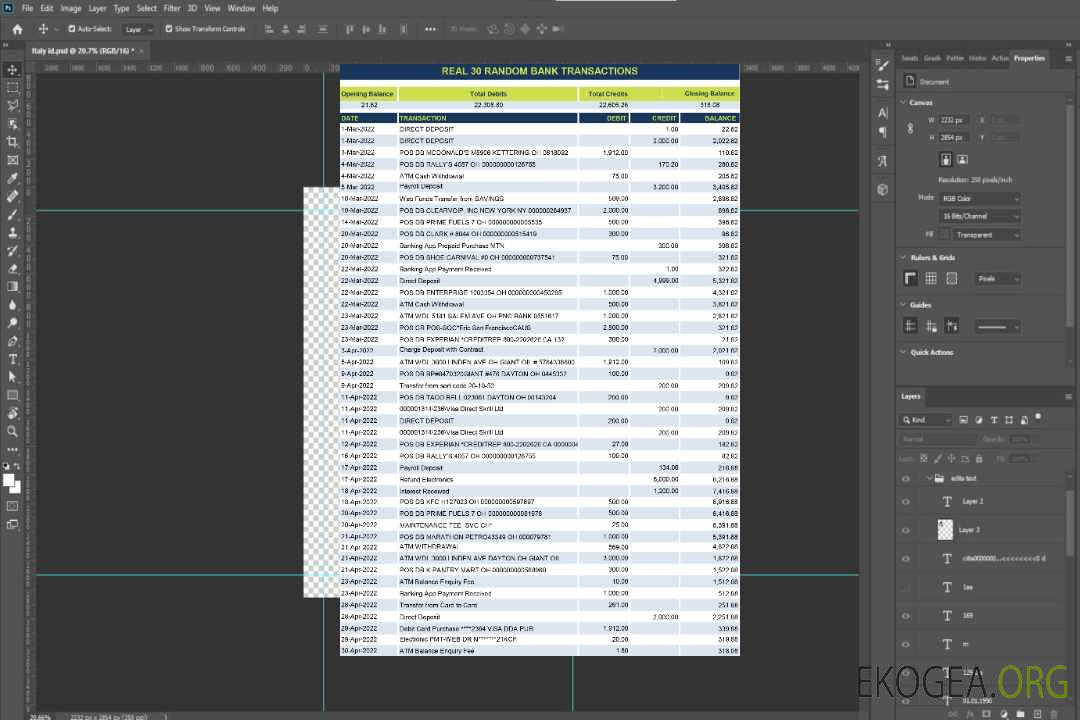Select the Pen tool
Image resolution: width=1080 pixels, height=720 pixels.
(12, 341)
